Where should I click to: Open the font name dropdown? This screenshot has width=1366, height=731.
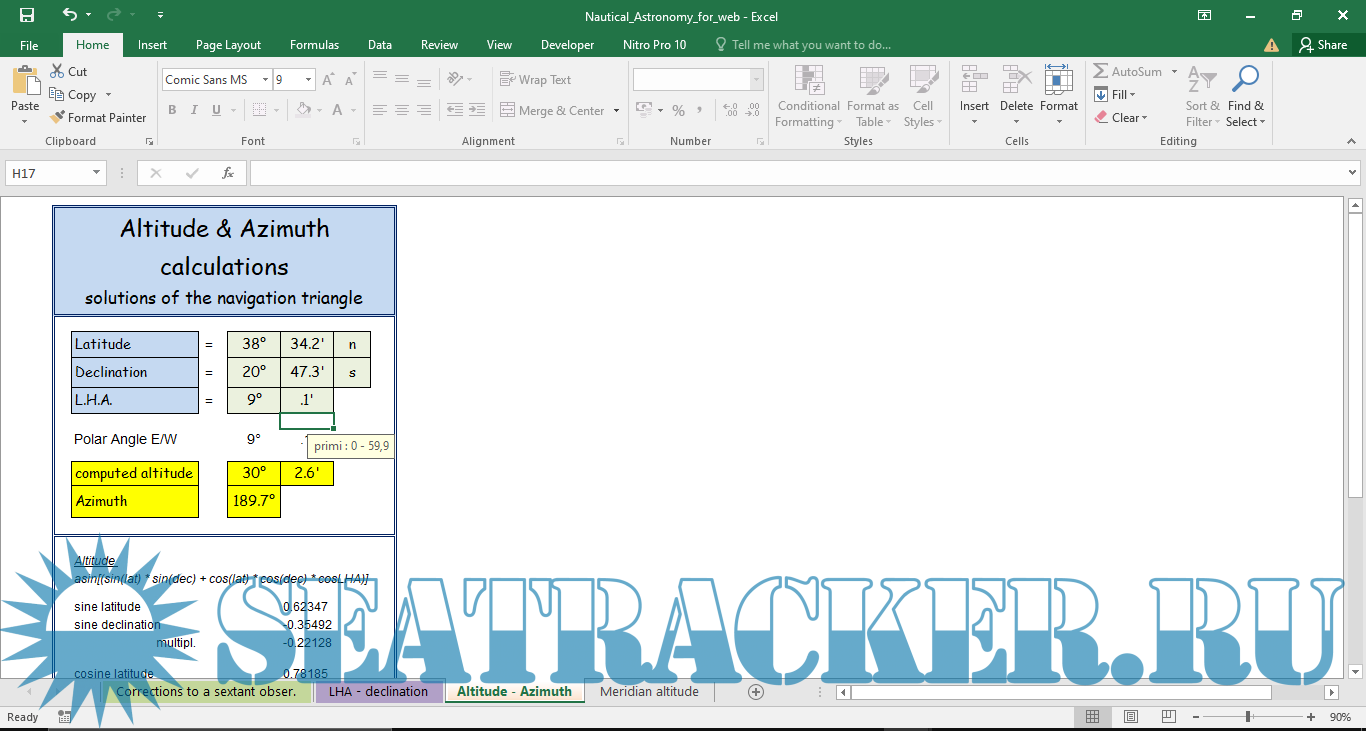point(265,80)
